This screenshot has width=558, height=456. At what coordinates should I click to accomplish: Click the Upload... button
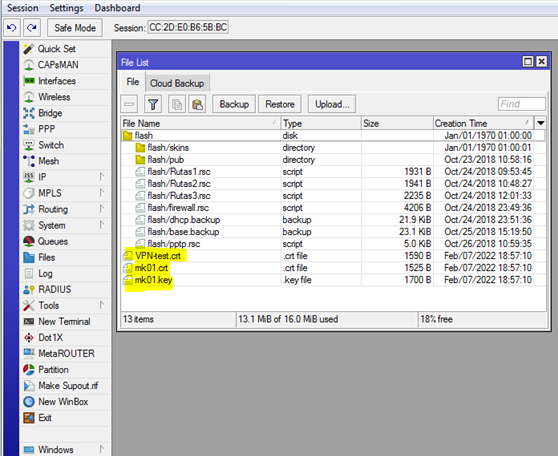point(332,104)
